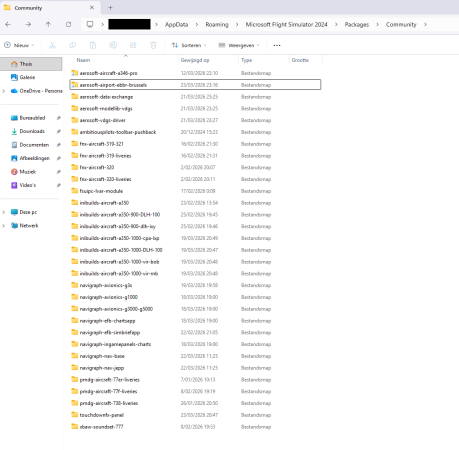The image size is (459, 450).
Task: Click the Cut scissors icon
Action: click(x=52, y=45)
